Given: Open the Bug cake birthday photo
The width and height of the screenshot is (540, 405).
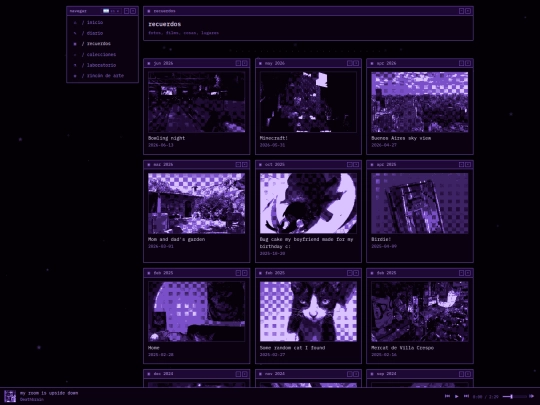Looking at the screenshot, I should point(308,203).
